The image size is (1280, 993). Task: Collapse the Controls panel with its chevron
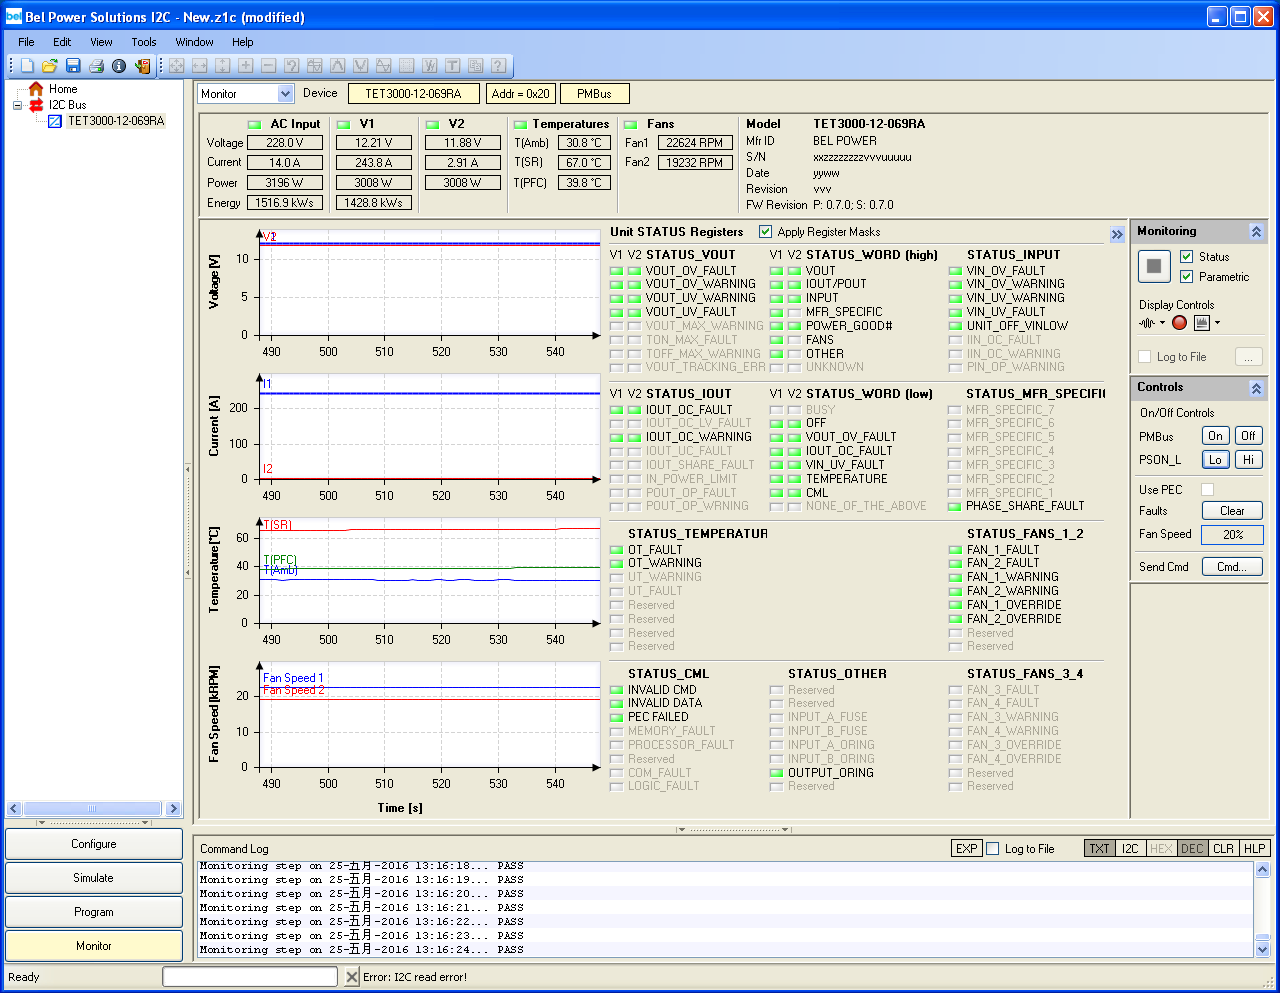(x=1257, y=387)
